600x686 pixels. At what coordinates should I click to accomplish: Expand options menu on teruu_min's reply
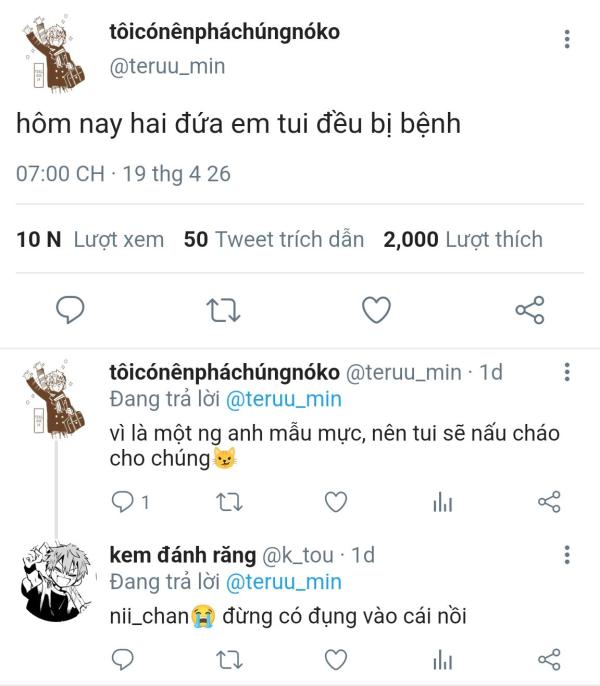567,372
